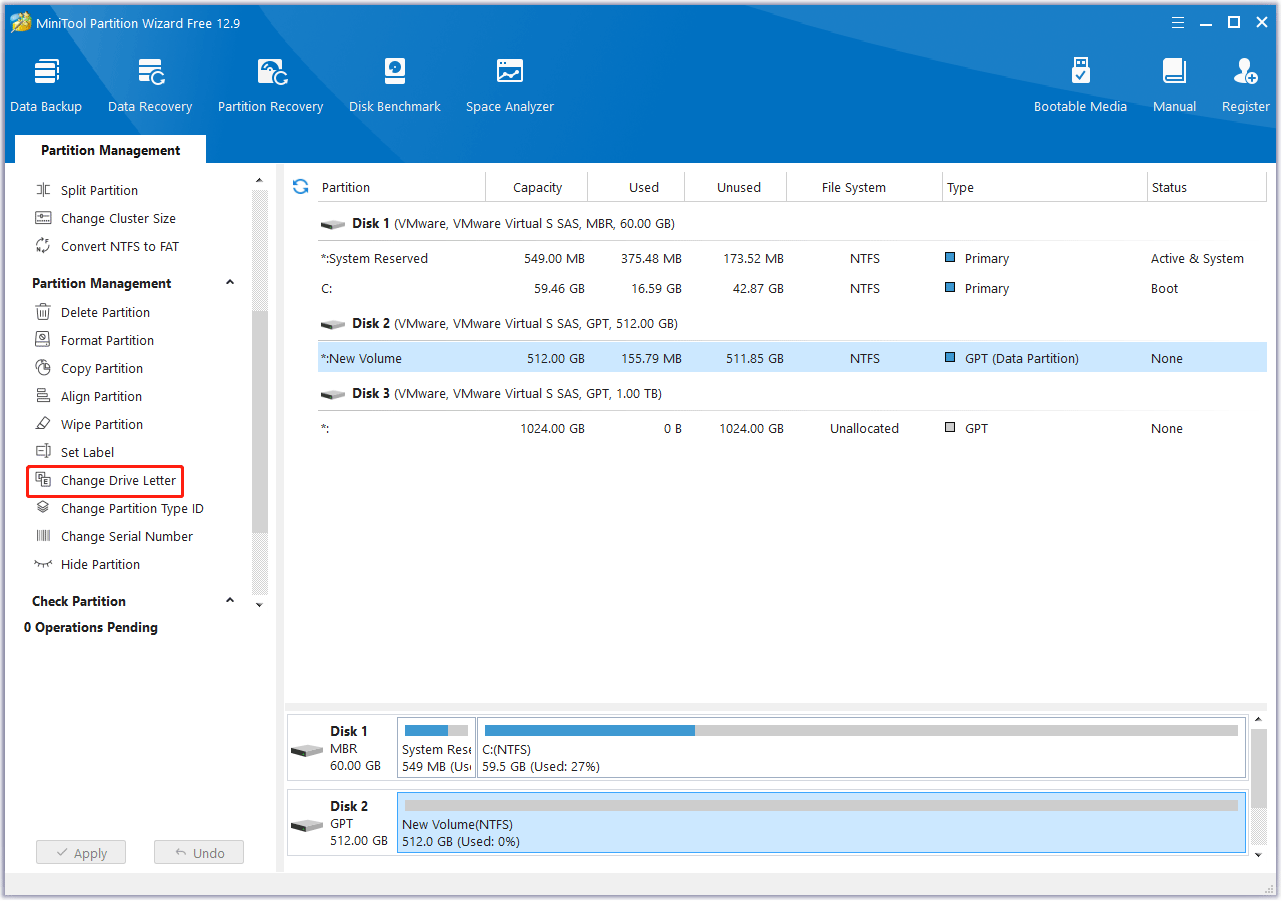Click the Split Partition icon

(43, 190)
